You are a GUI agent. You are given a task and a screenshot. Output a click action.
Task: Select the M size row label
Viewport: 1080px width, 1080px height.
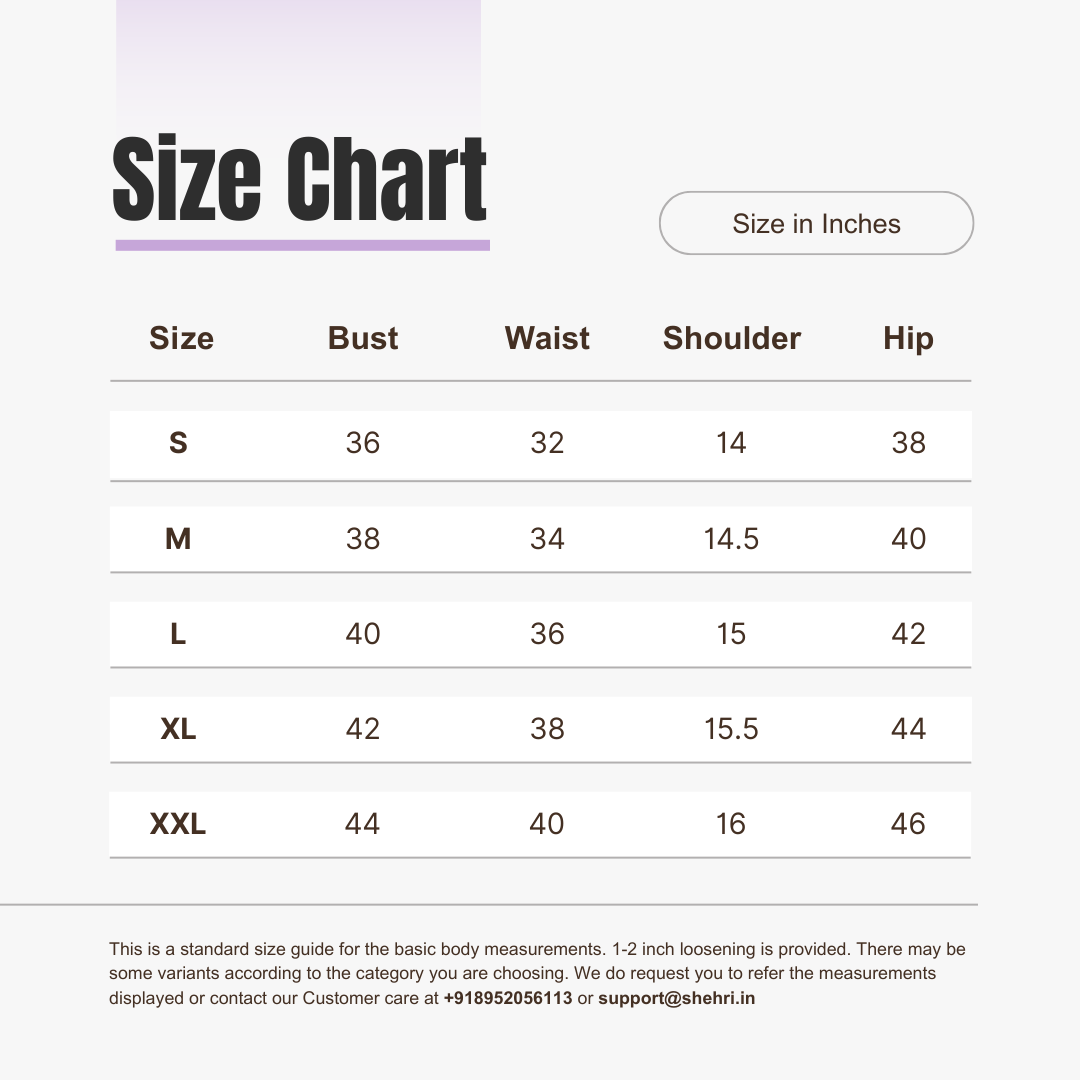coord(178,539)
